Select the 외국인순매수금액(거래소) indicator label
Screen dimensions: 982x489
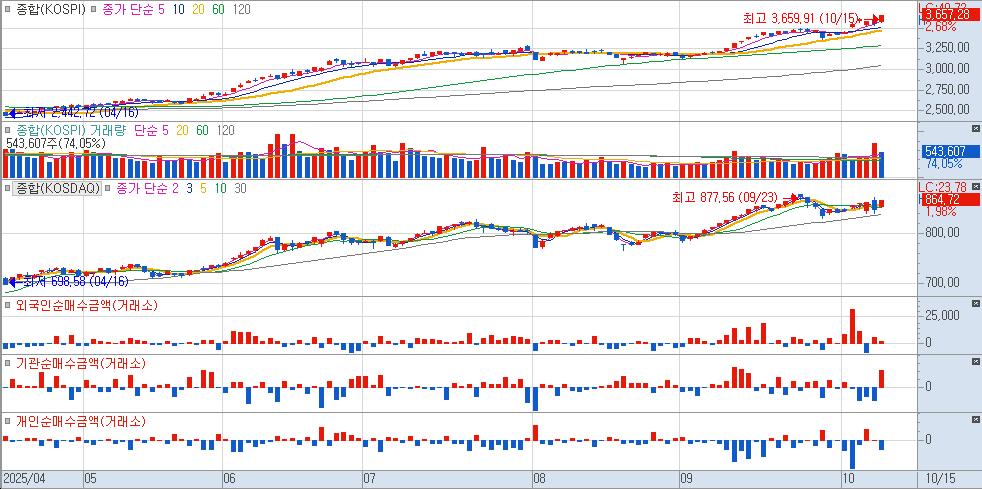pyautogui.click(x=86, y=306)
